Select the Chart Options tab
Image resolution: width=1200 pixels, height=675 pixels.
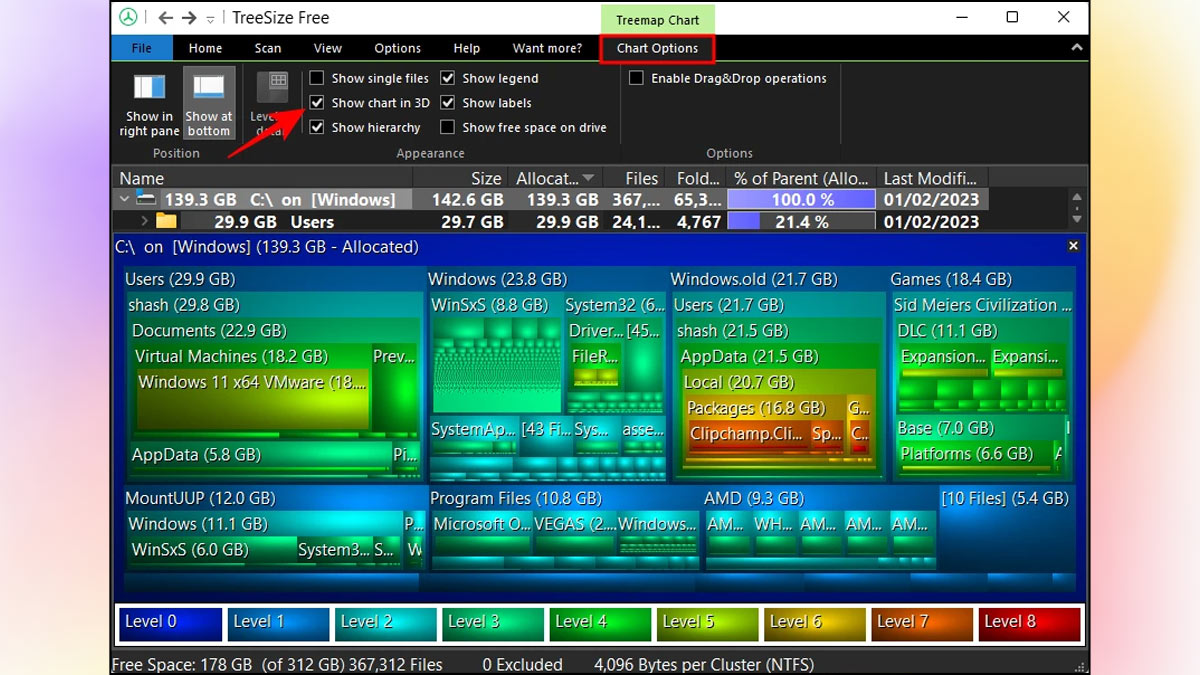pos(657,48)
